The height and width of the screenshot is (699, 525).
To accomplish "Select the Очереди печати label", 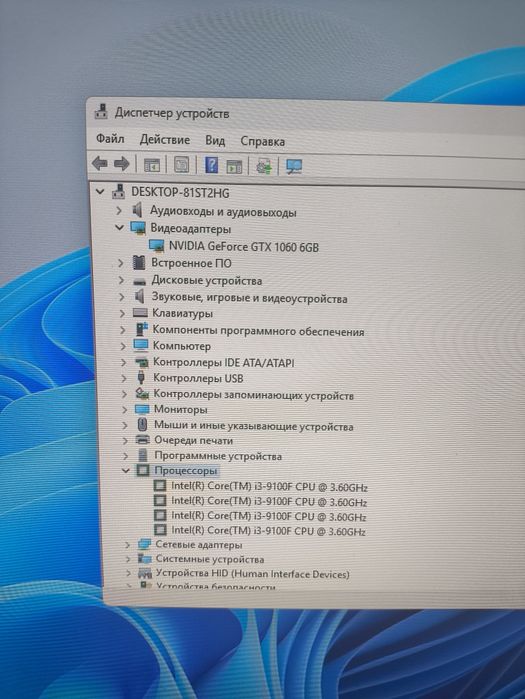I will coord(193,440).
